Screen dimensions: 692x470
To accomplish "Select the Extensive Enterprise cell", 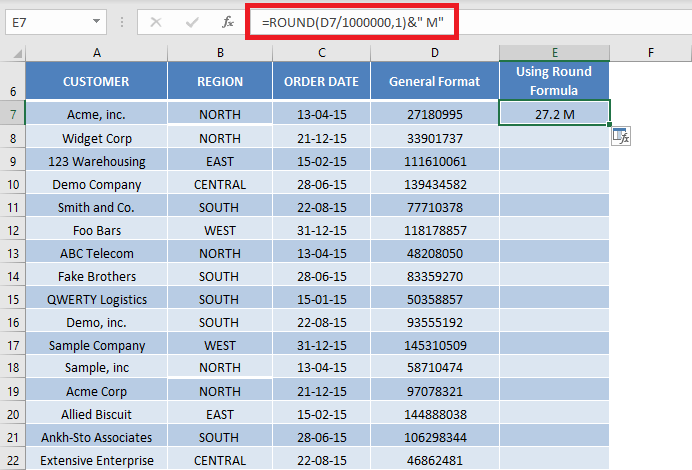I will (96, 460).
